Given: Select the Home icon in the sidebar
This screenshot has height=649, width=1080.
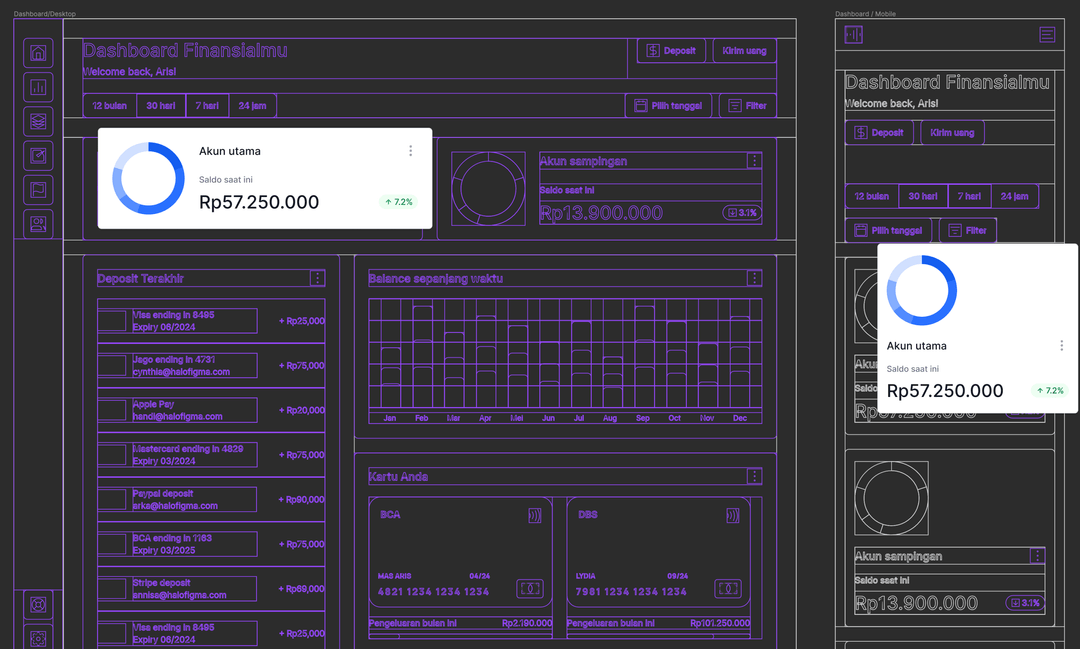Looking at the screenshot, I should 37,53.
